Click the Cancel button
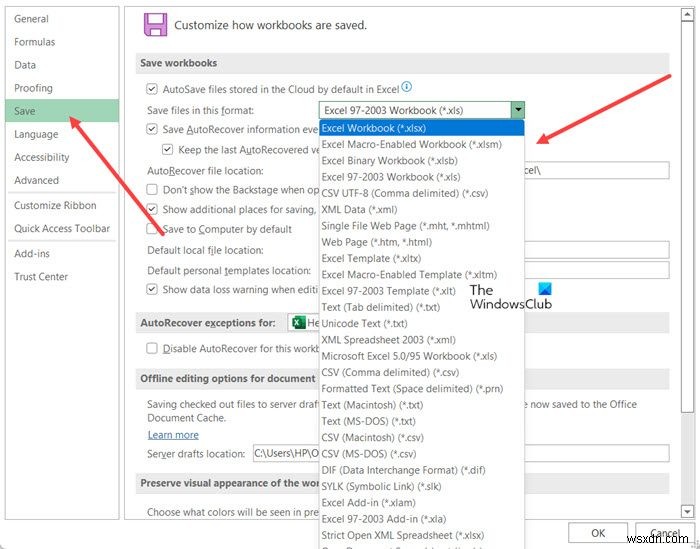700x549 pixels. click(x=665, y=533)
